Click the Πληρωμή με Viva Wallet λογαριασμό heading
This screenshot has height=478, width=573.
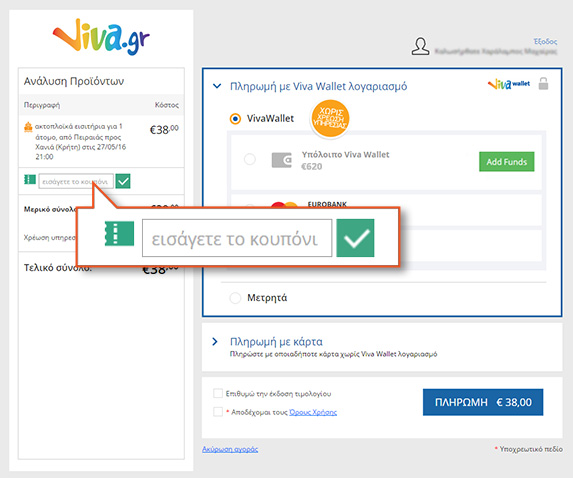[318, 86]
